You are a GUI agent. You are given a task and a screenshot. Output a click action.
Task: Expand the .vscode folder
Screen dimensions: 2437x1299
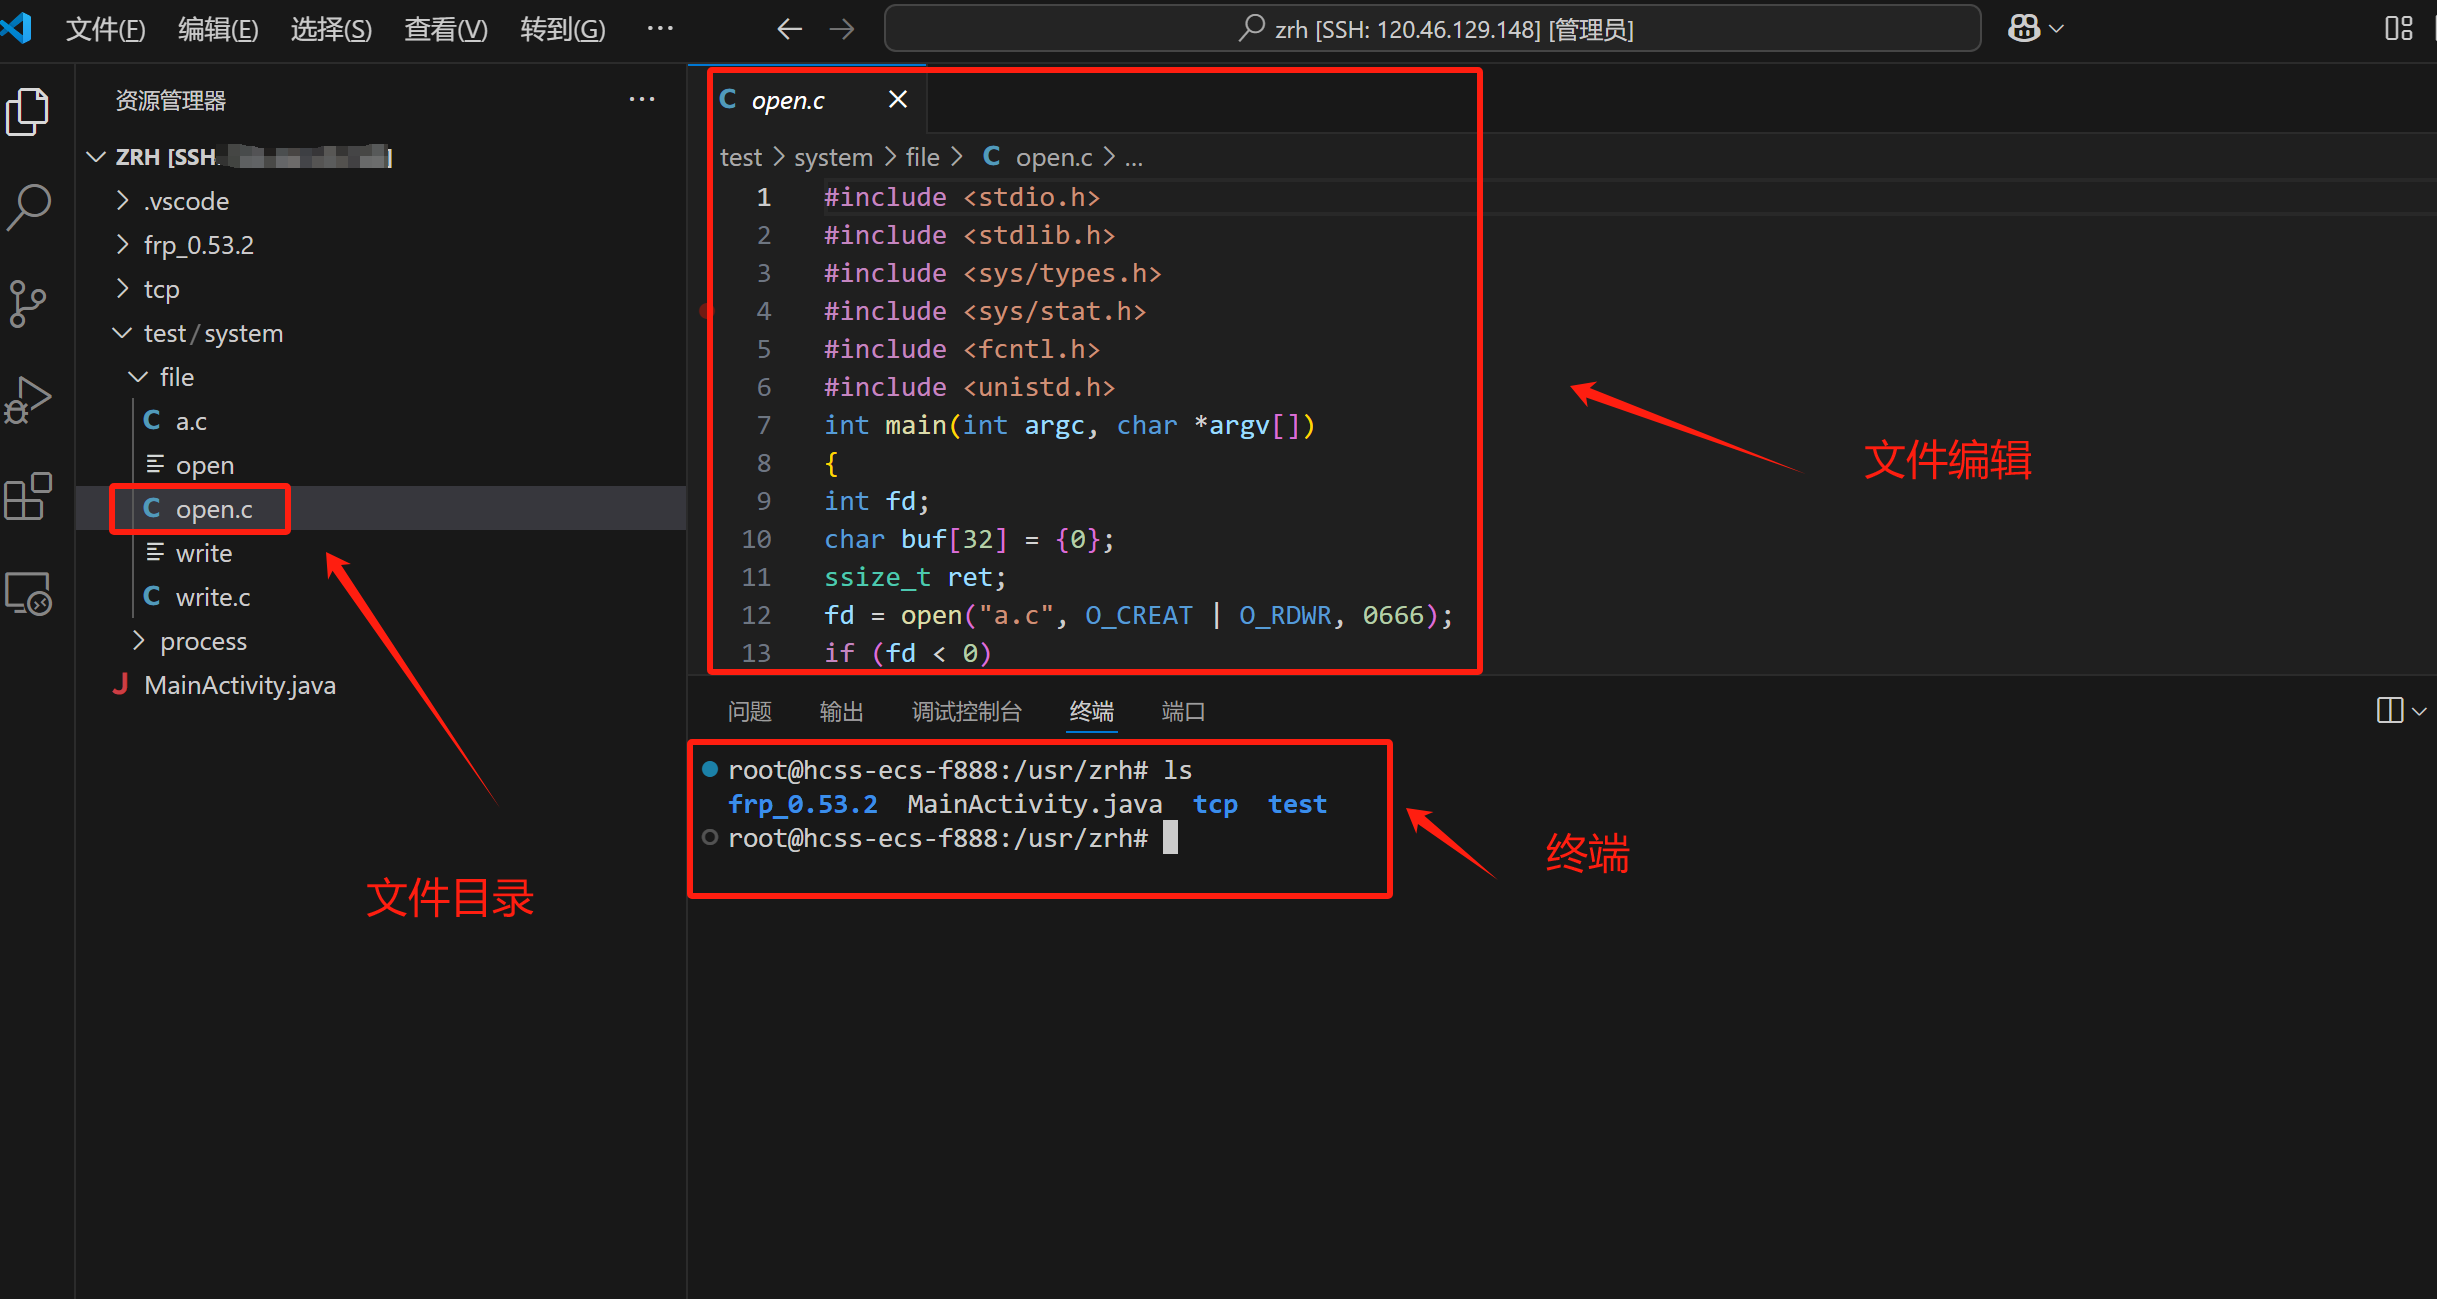pyautogui.click(x=186, y=201)
